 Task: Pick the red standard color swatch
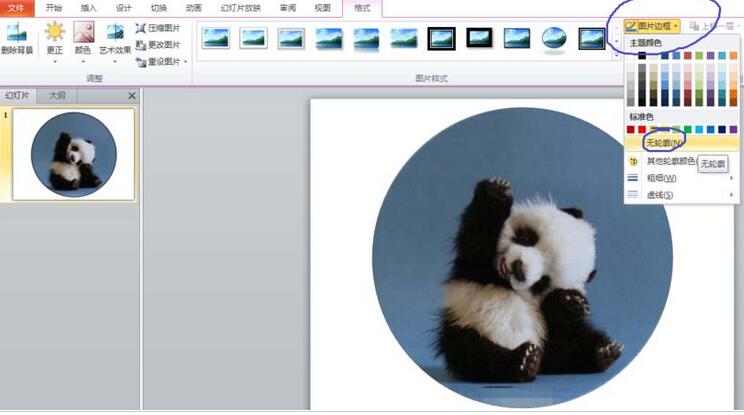tap(643, 129)
